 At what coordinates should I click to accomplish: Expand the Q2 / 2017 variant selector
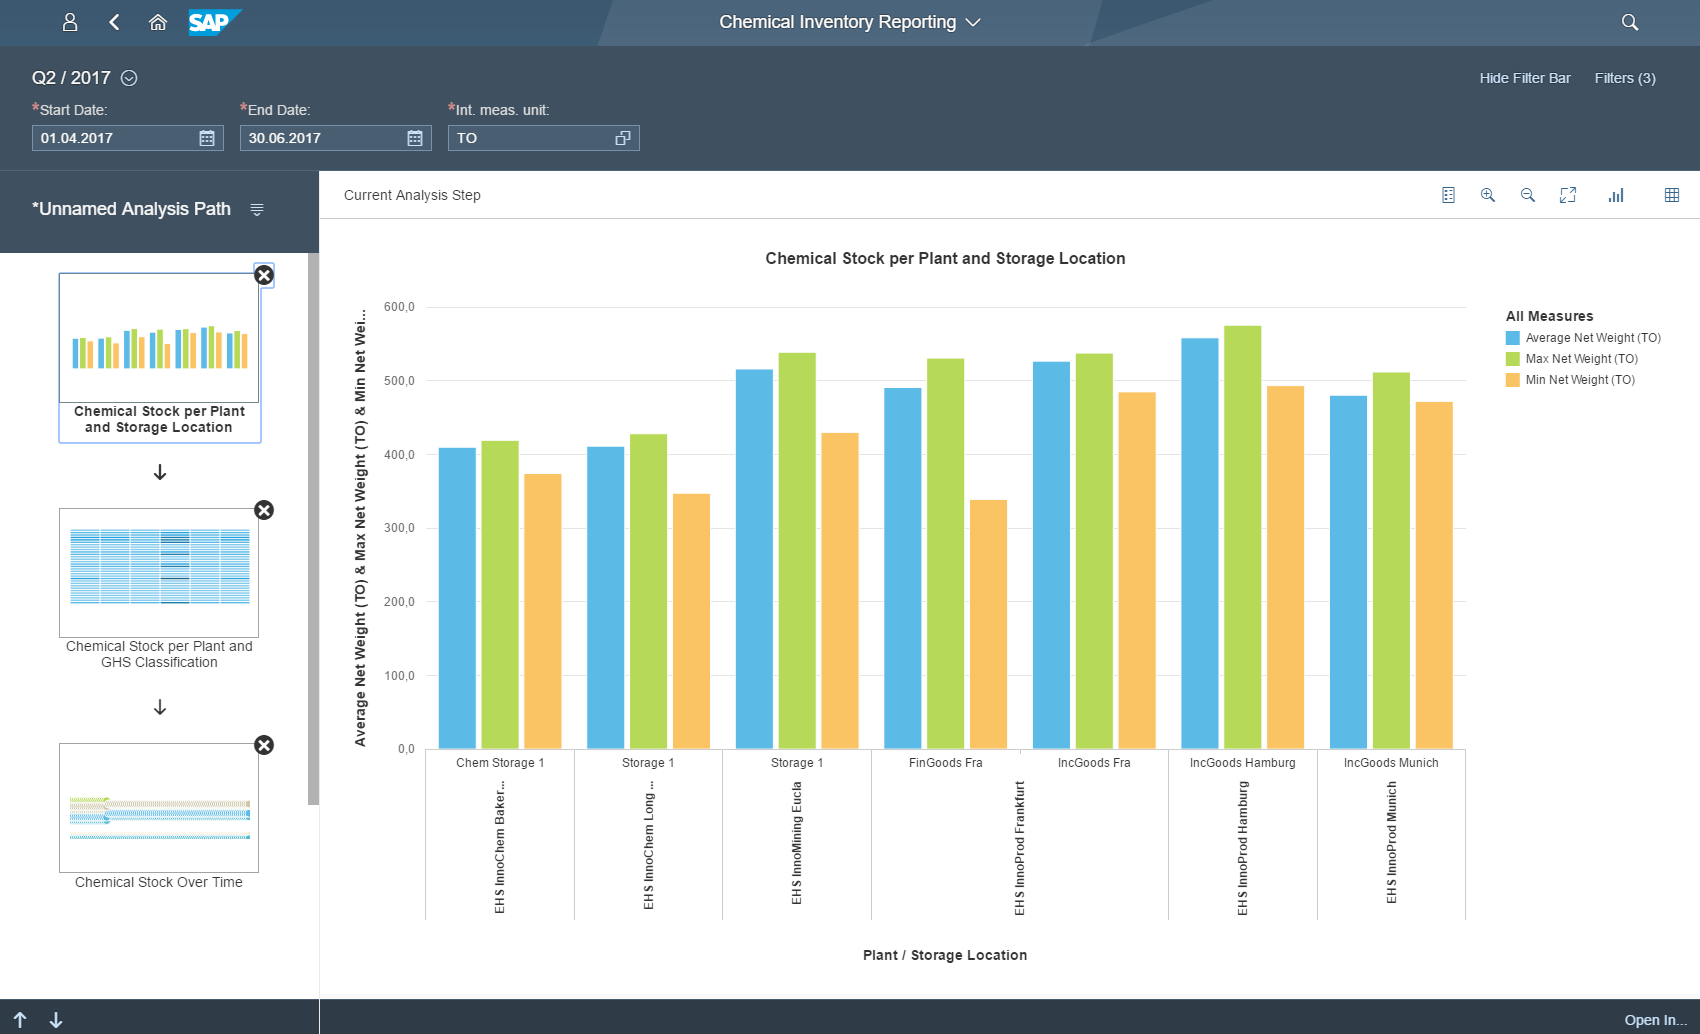(129, 77)
